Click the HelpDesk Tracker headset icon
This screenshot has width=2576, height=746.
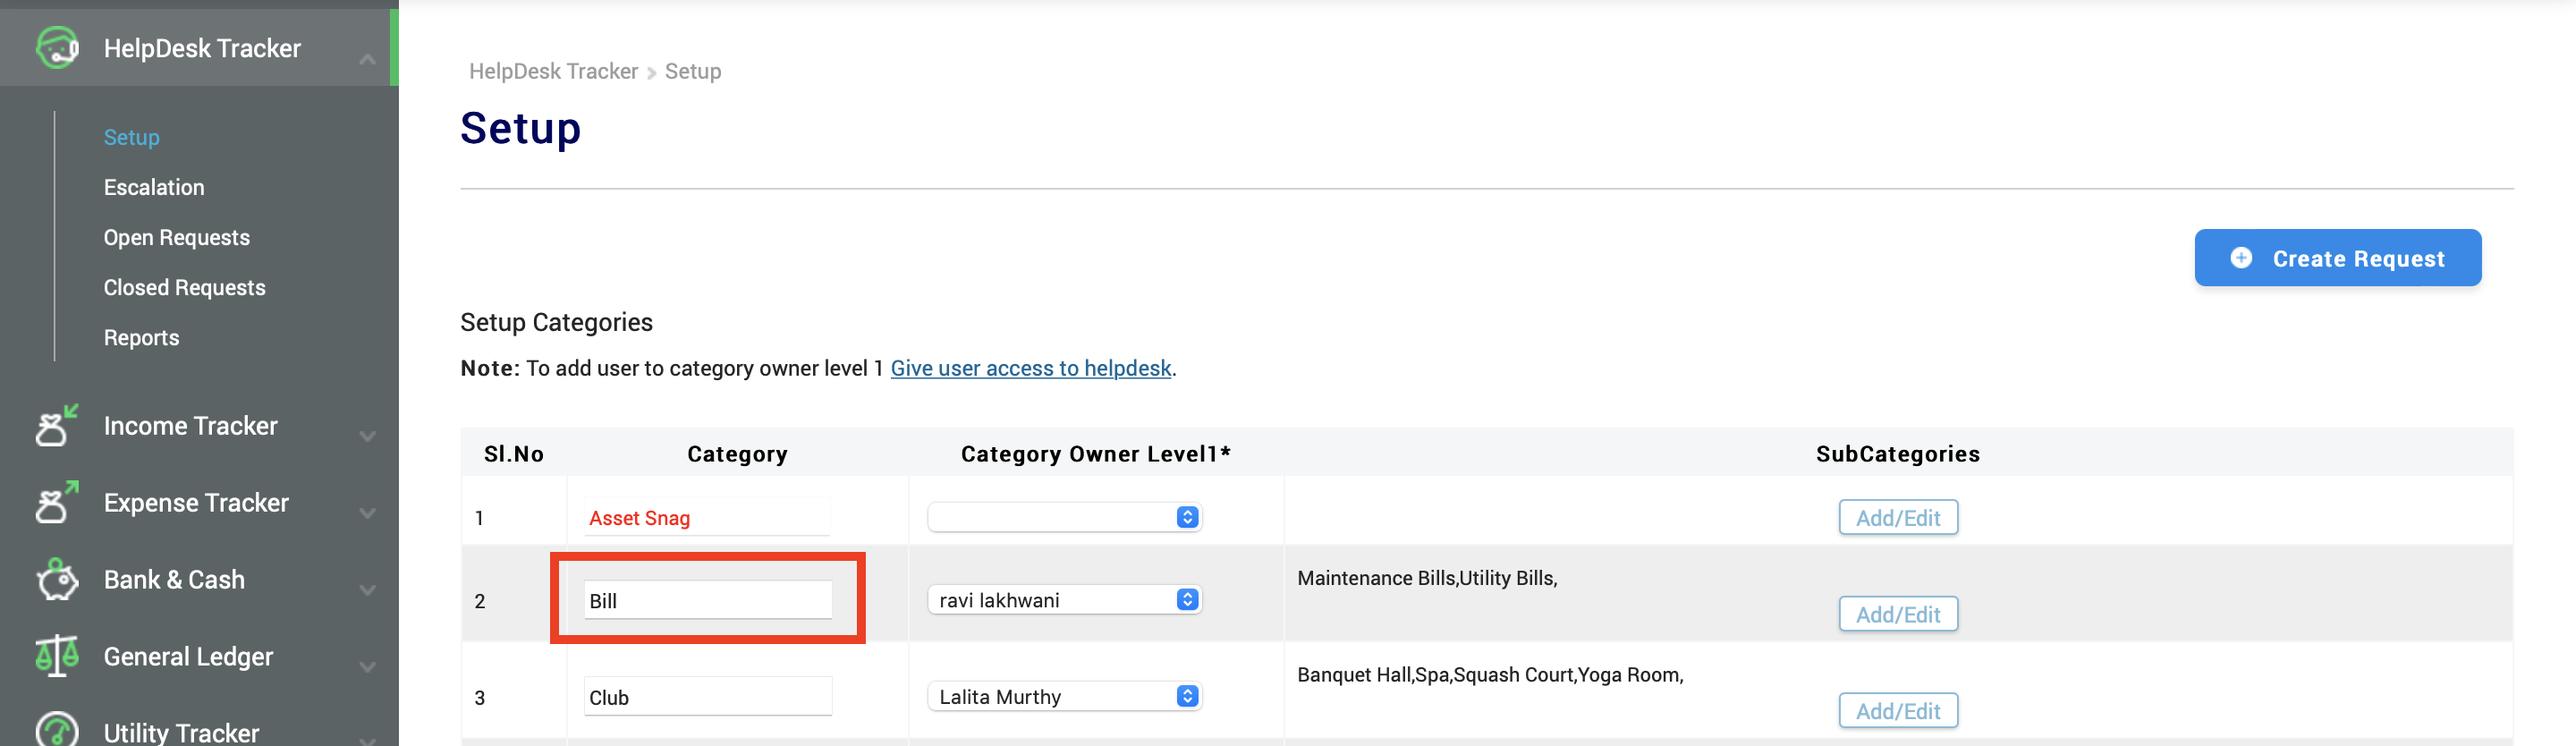(x=57, y=47)
